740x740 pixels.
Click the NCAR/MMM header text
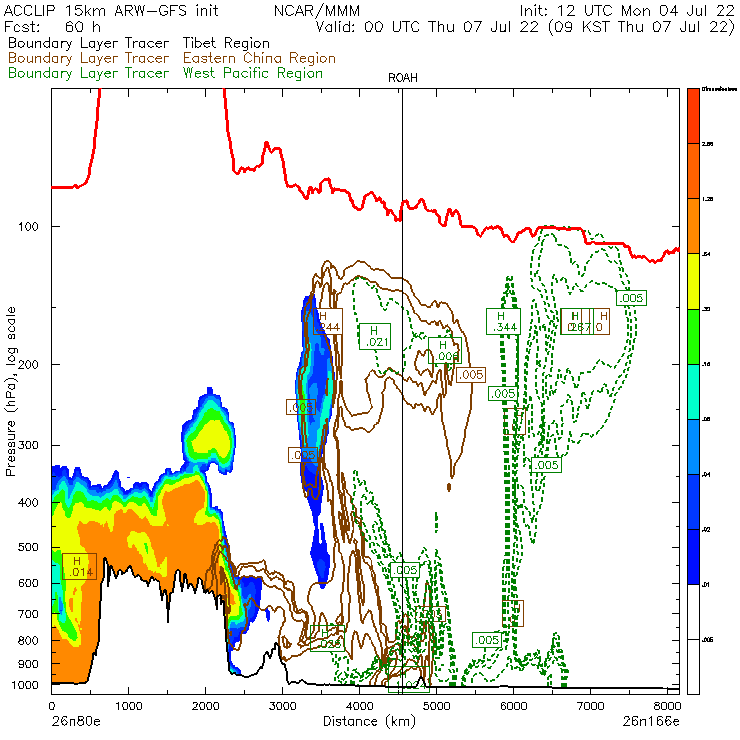(316, 10)
